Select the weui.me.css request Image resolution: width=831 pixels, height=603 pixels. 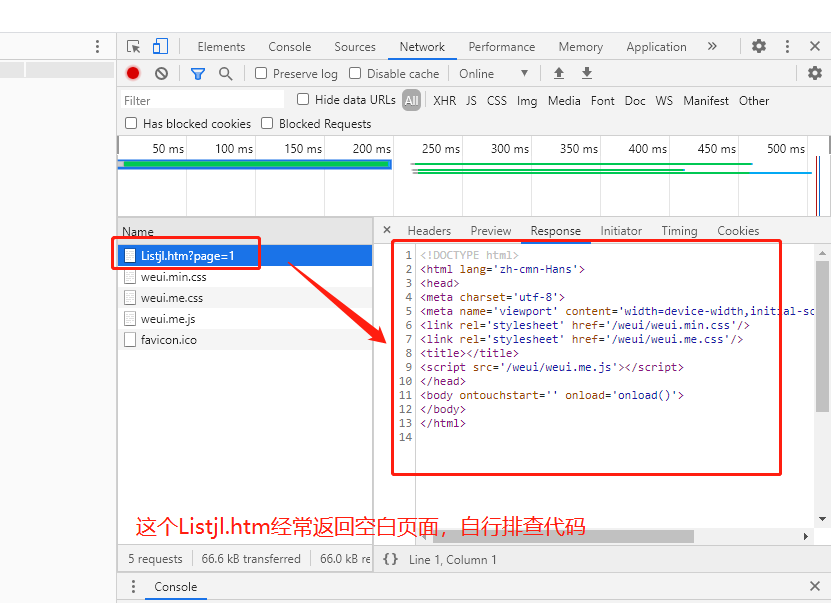(x=245, y=298)
